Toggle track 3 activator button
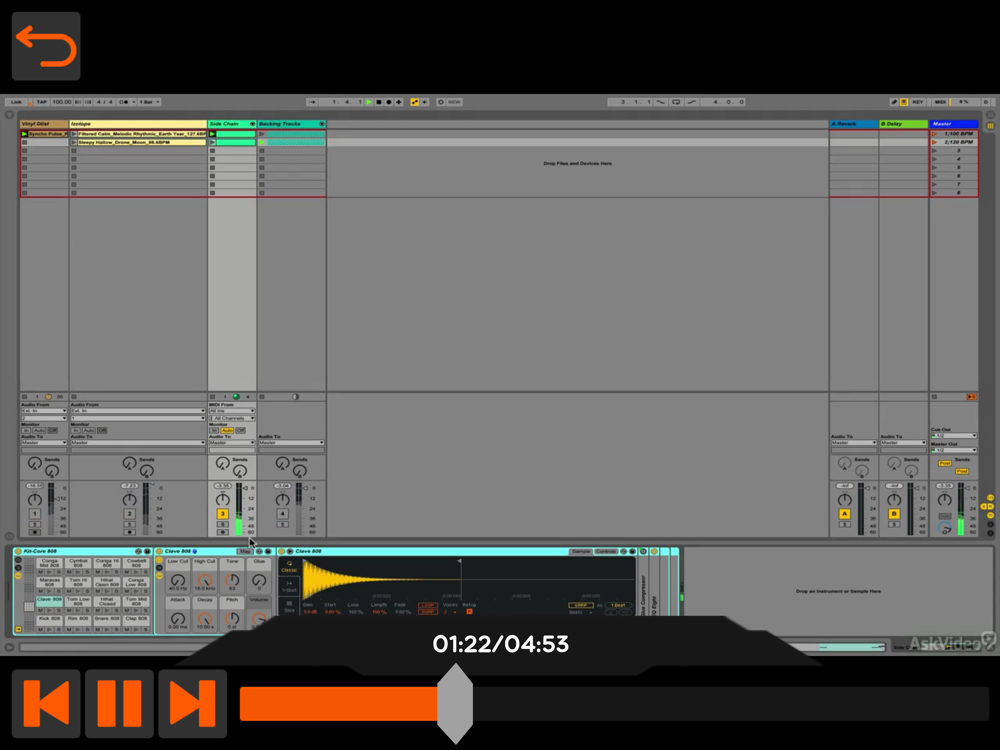The width and height of the screenshot is (1000, 750). [x=223, y=514]
